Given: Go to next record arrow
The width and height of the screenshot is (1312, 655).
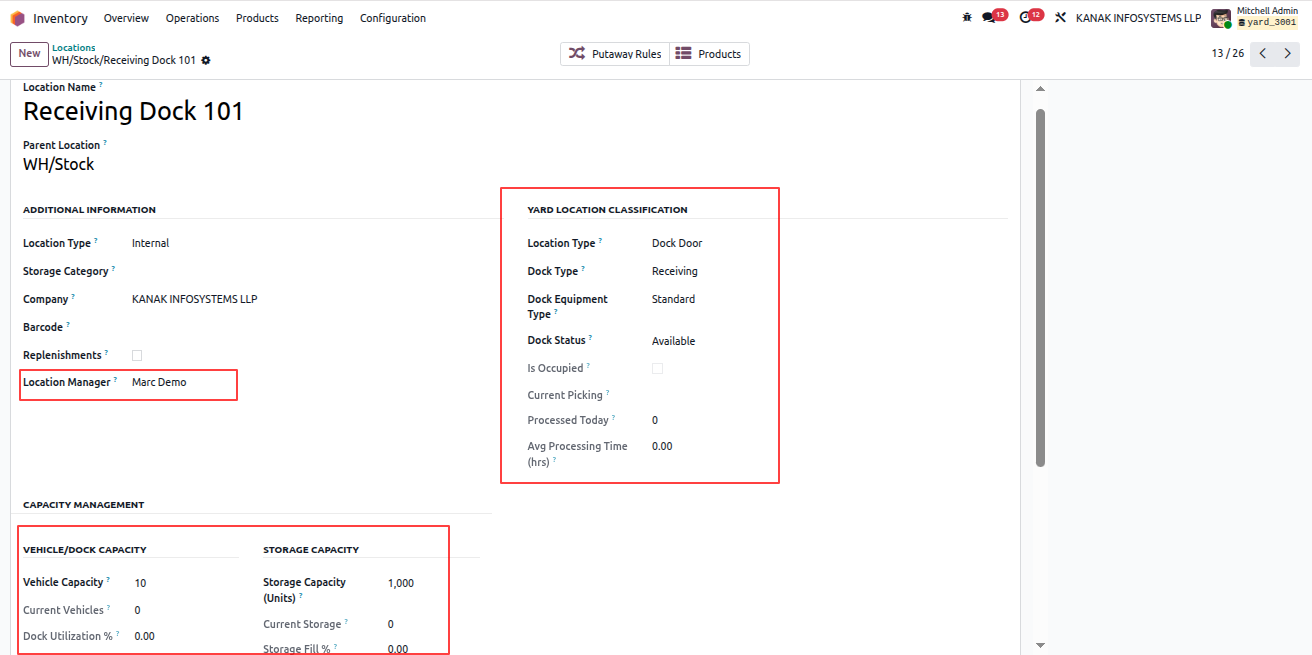Looking at the screenshot, I should pyautogui.click(x=1288, y=54).
